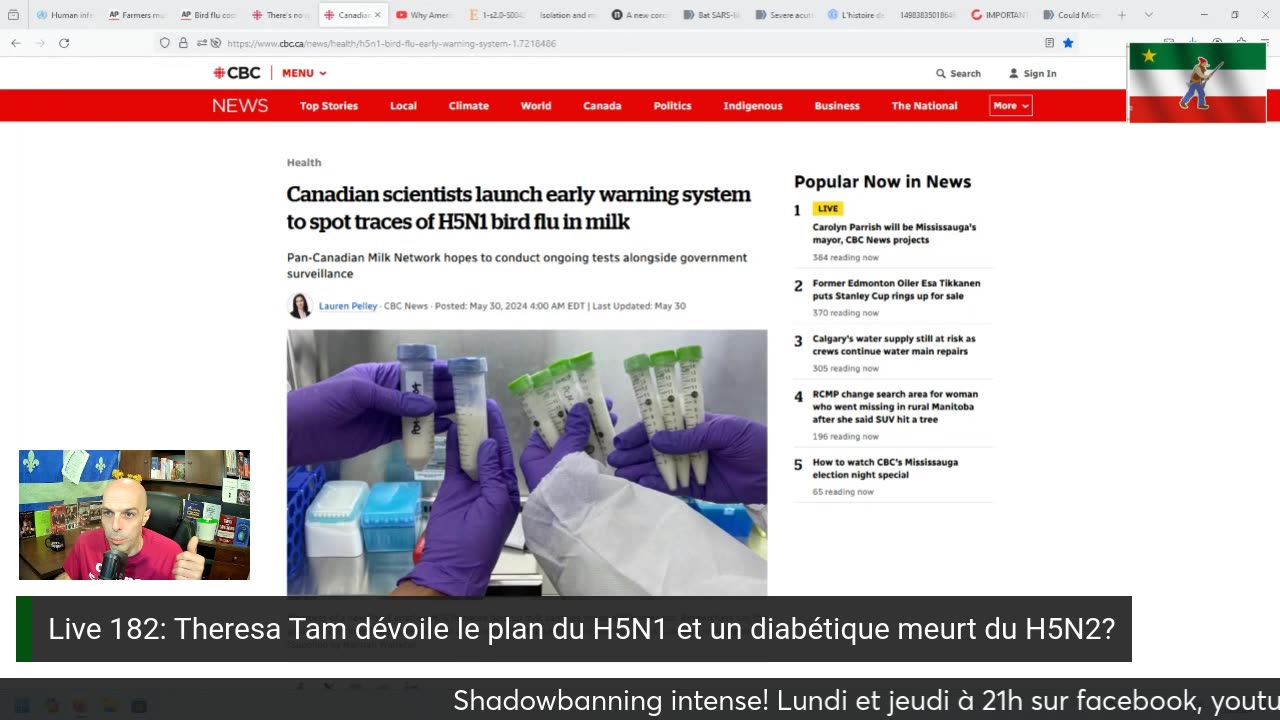This screenshot has height=720, width=1280.
Task: Click the webcam overlay of the streamer
Action: 134,515
